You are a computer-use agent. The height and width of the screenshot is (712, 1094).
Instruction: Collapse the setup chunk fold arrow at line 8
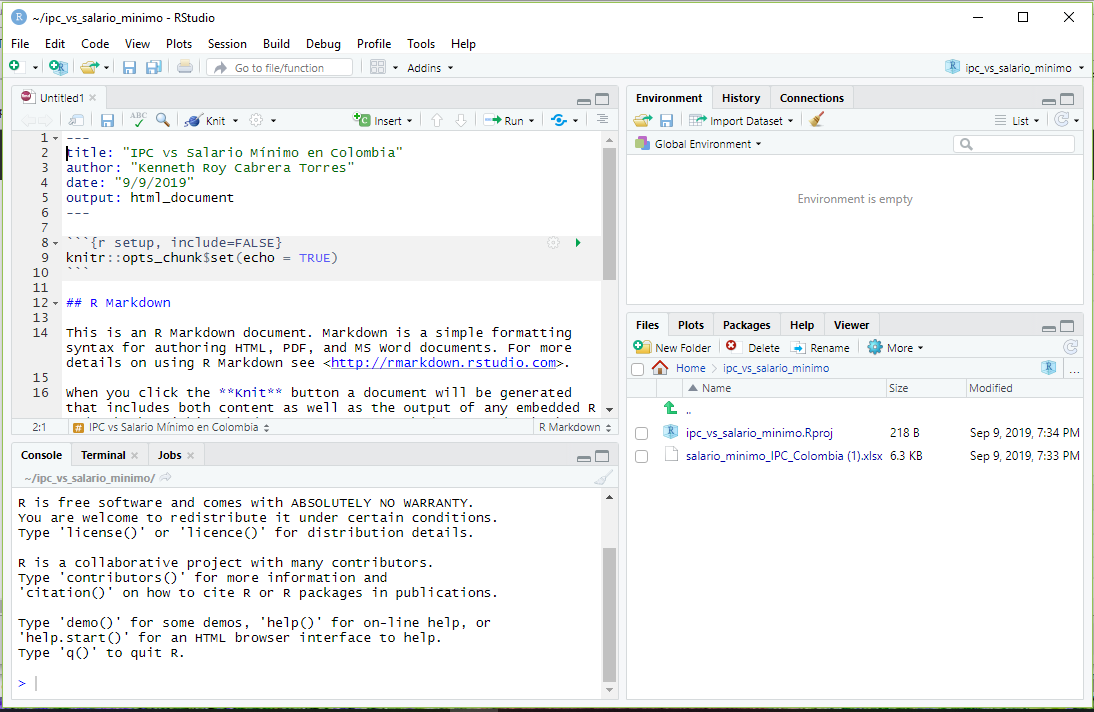[x=55, y=244]
